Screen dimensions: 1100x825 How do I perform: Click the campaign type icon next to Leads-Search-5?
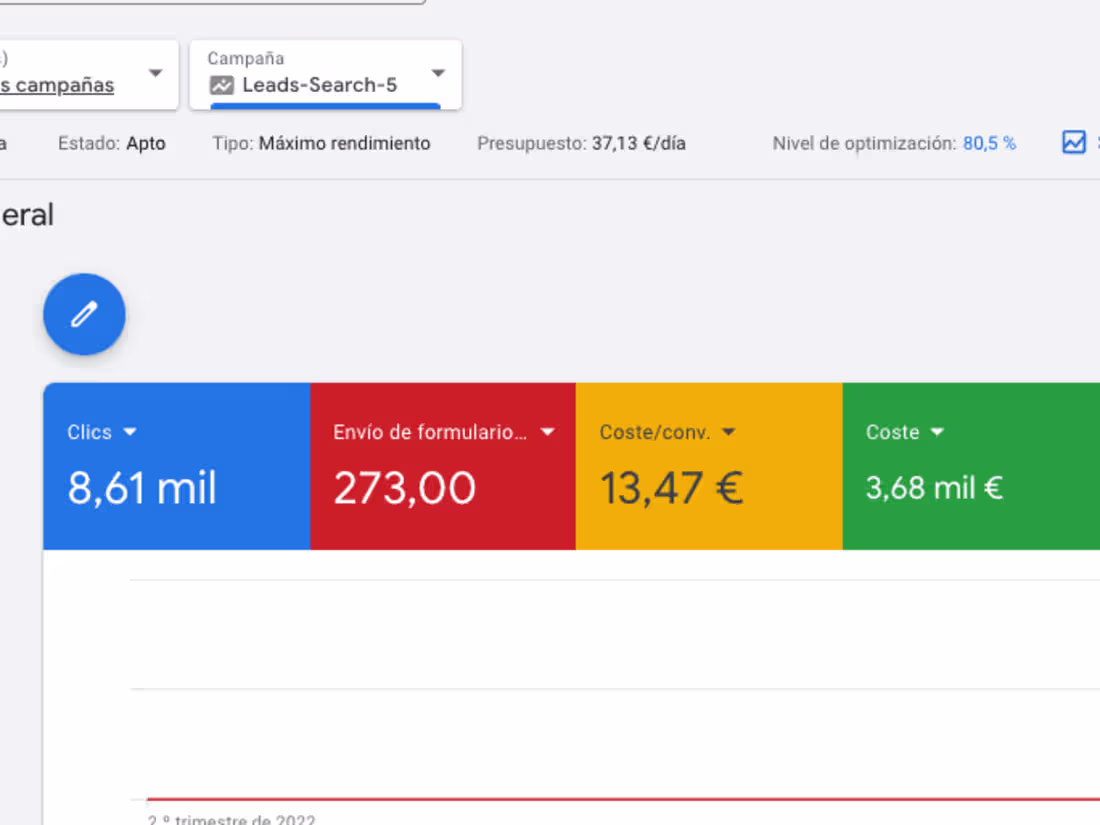tap(222, 86)
